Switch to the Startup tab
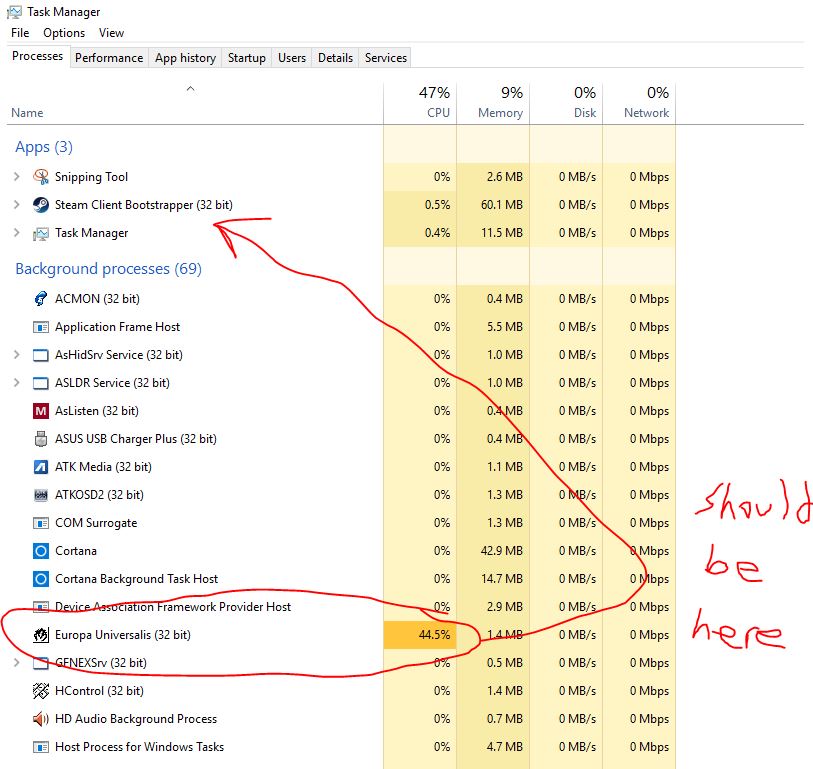This screenshot has height=769, width=813. 247,58
